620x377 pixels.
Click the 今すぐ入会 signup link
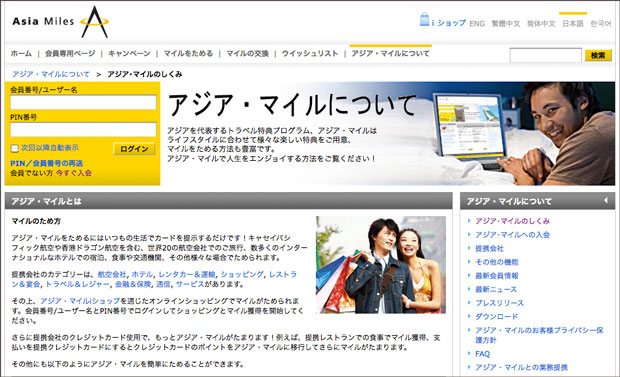pyautogui.click(x=74, y=173)
